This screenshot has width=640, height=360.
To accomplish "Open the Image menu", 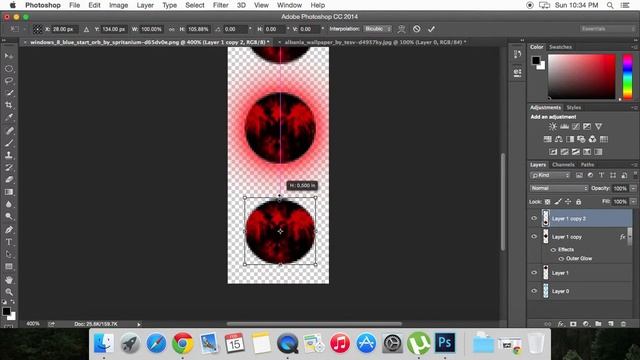I will (118, 5).
